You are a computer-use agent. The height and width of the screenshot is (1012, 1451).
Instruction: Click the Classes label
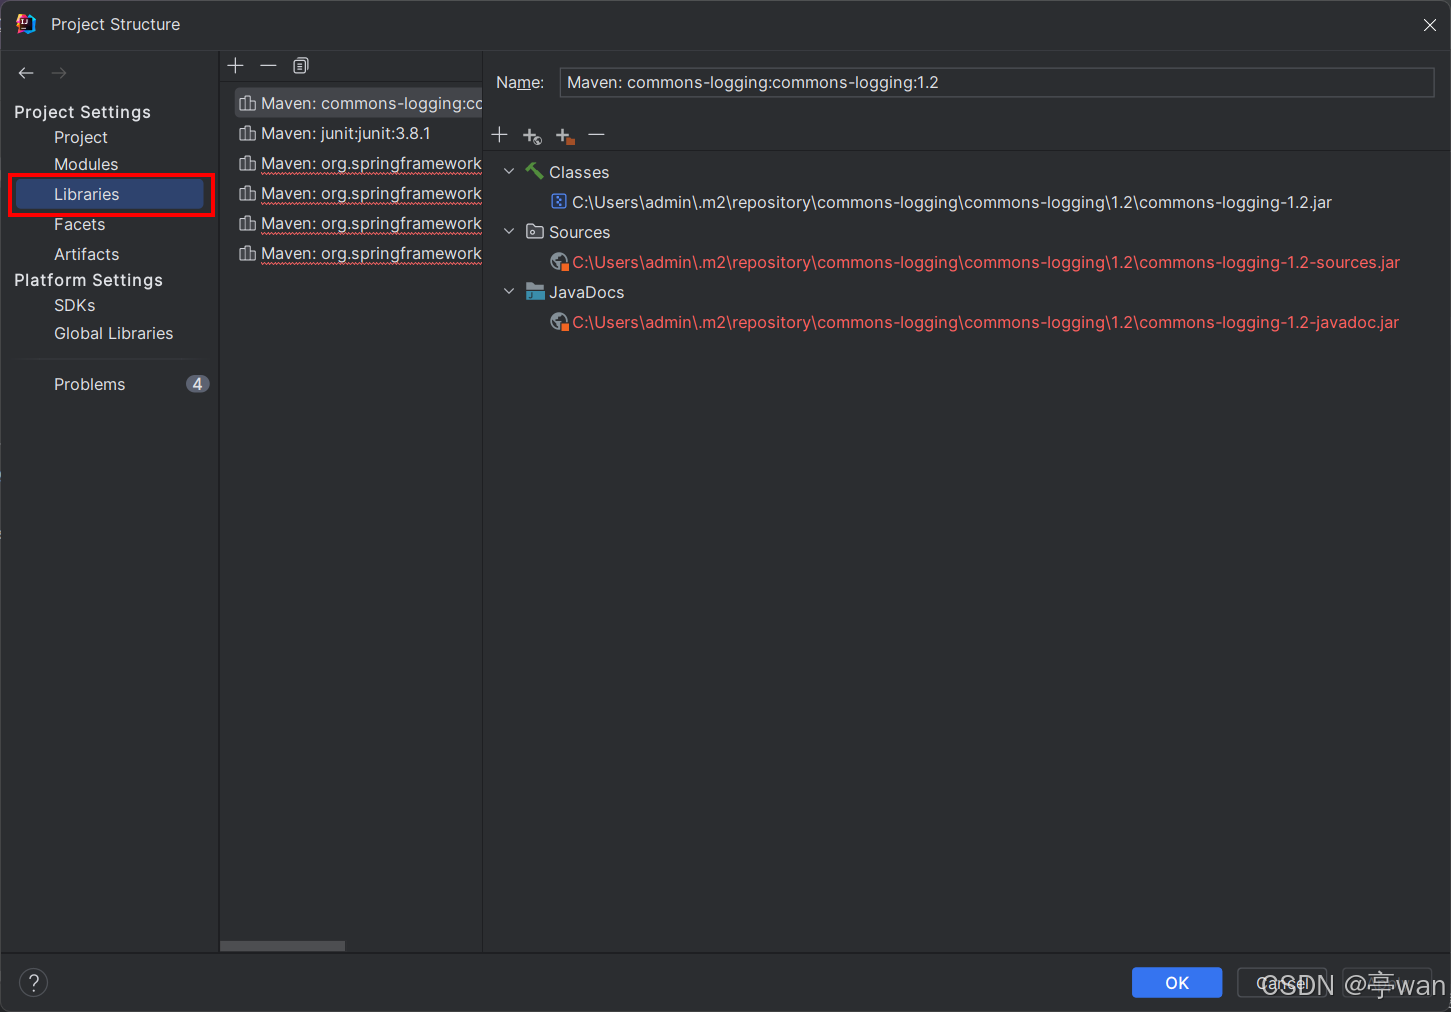point(579,172)
